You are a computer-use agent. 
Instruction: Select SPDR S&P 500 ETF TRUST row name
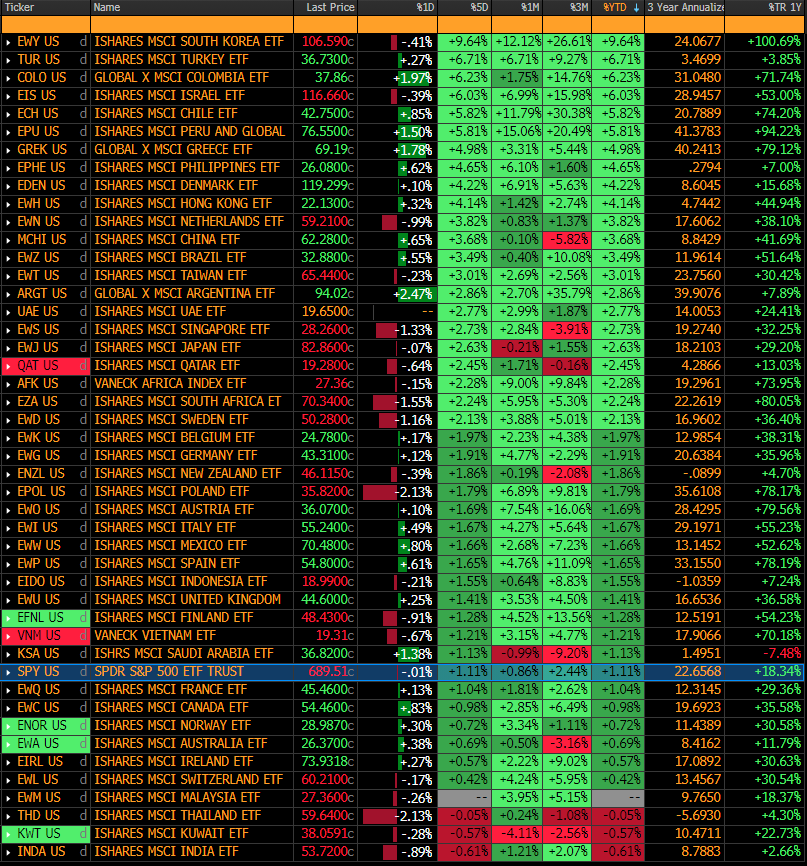tap(168, 672)
